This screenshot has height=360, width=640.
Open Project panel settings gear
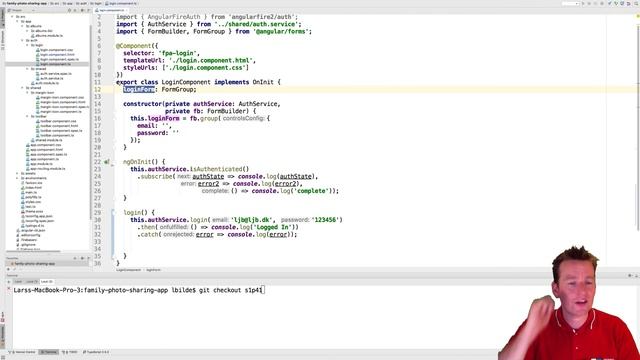coord(82,10)
